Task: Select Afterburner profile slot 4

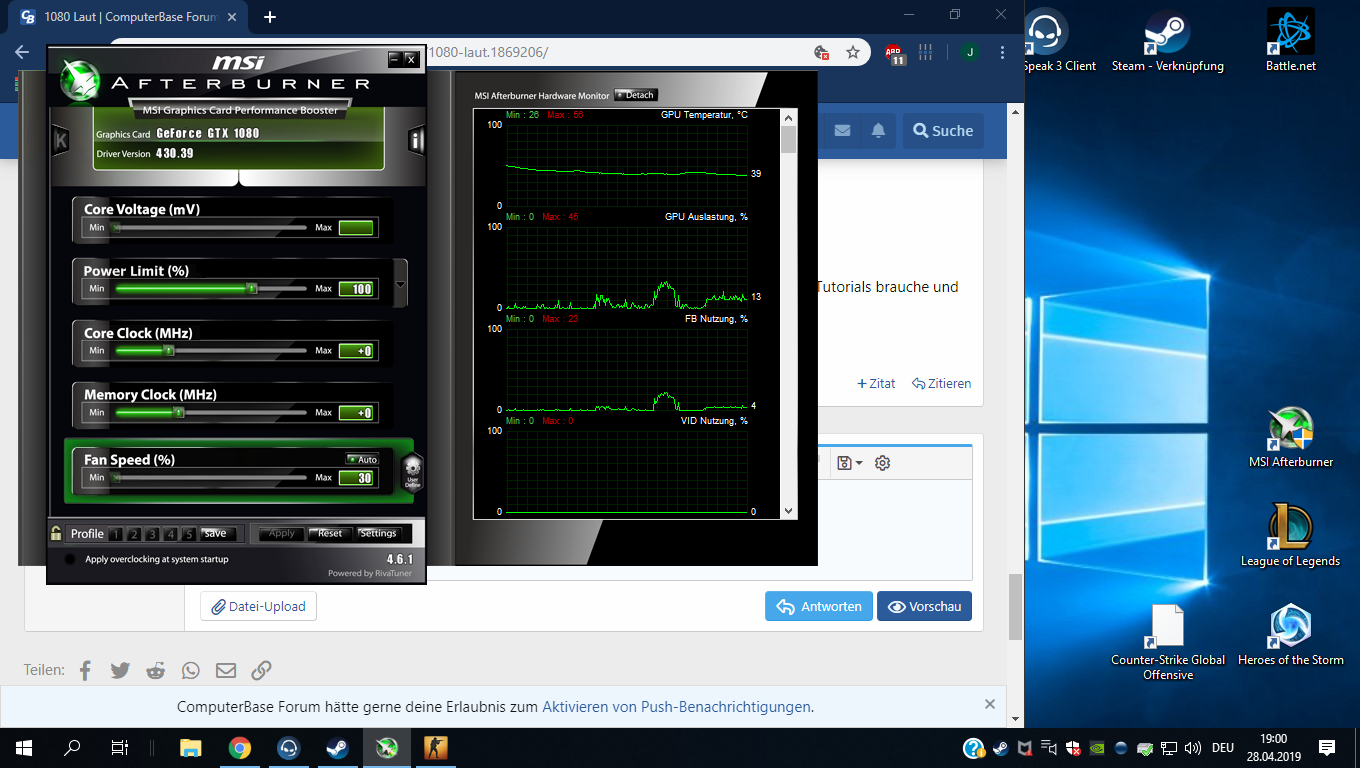Action: [171, 534]
